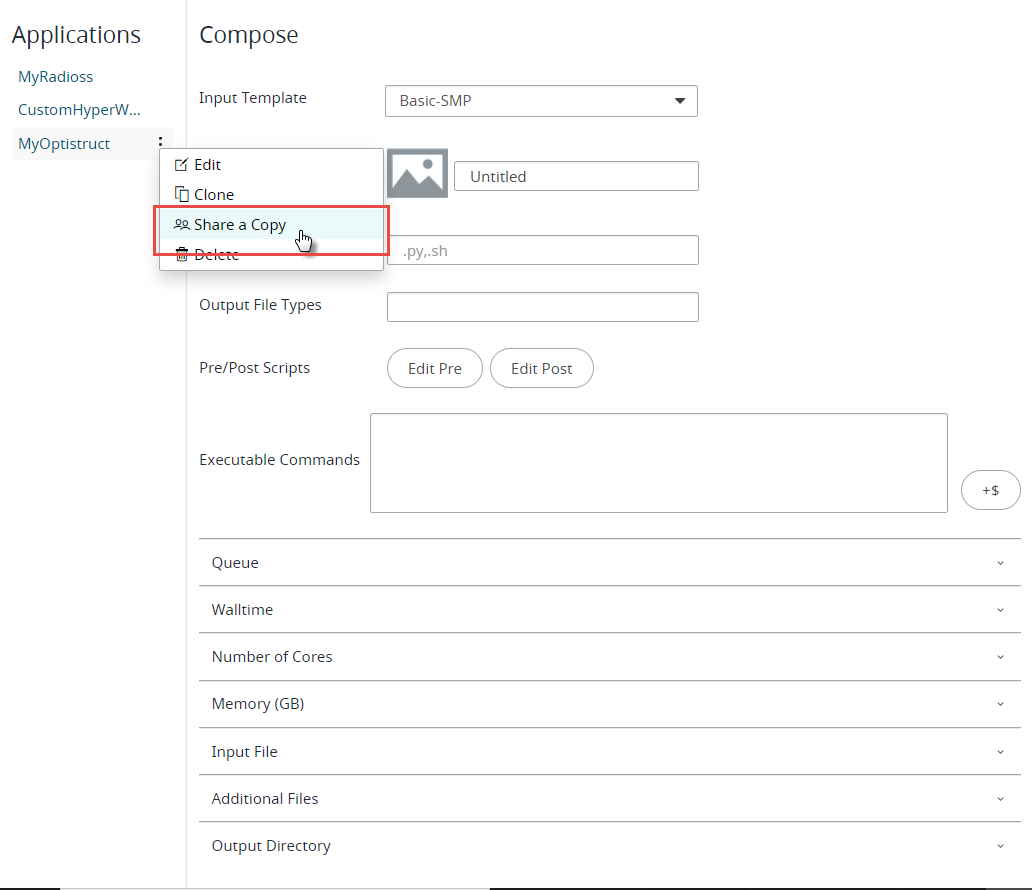Click the .py,.sh file types field
This screenshot has height=890, width=1032.
click(x=543, y=250)
